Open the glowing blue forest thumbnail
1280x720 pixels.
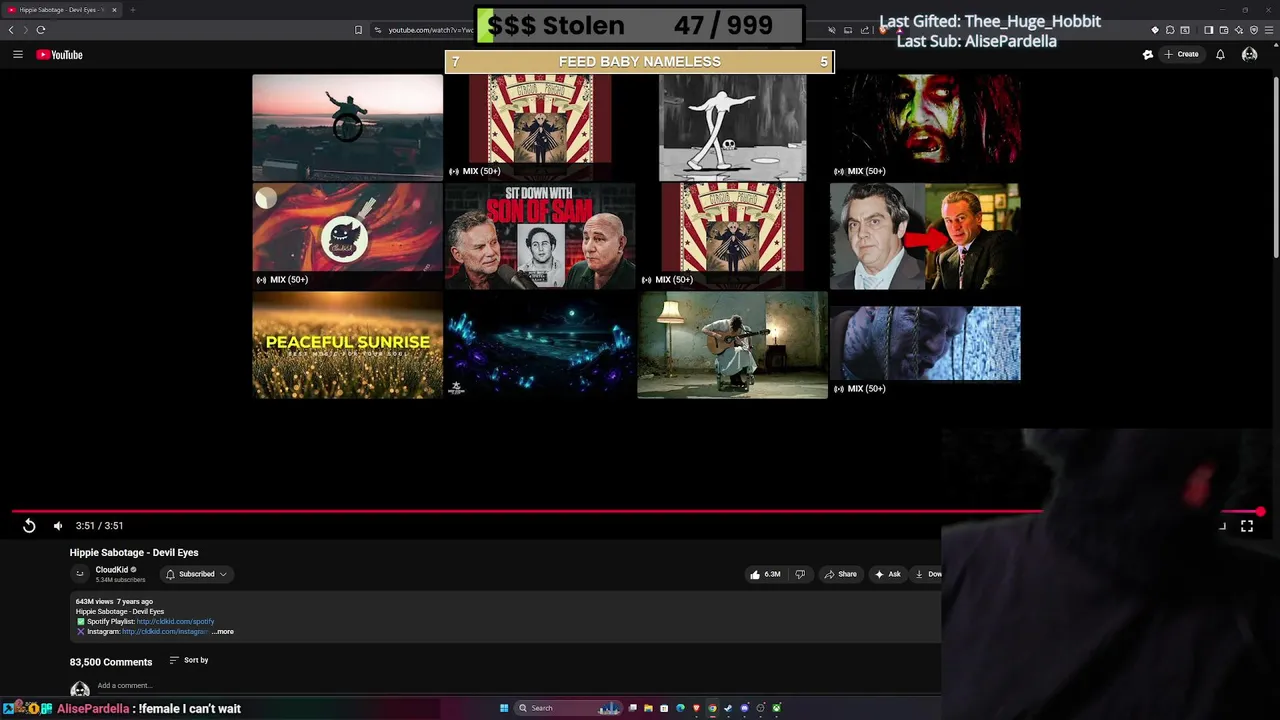(x=540, y=345)
